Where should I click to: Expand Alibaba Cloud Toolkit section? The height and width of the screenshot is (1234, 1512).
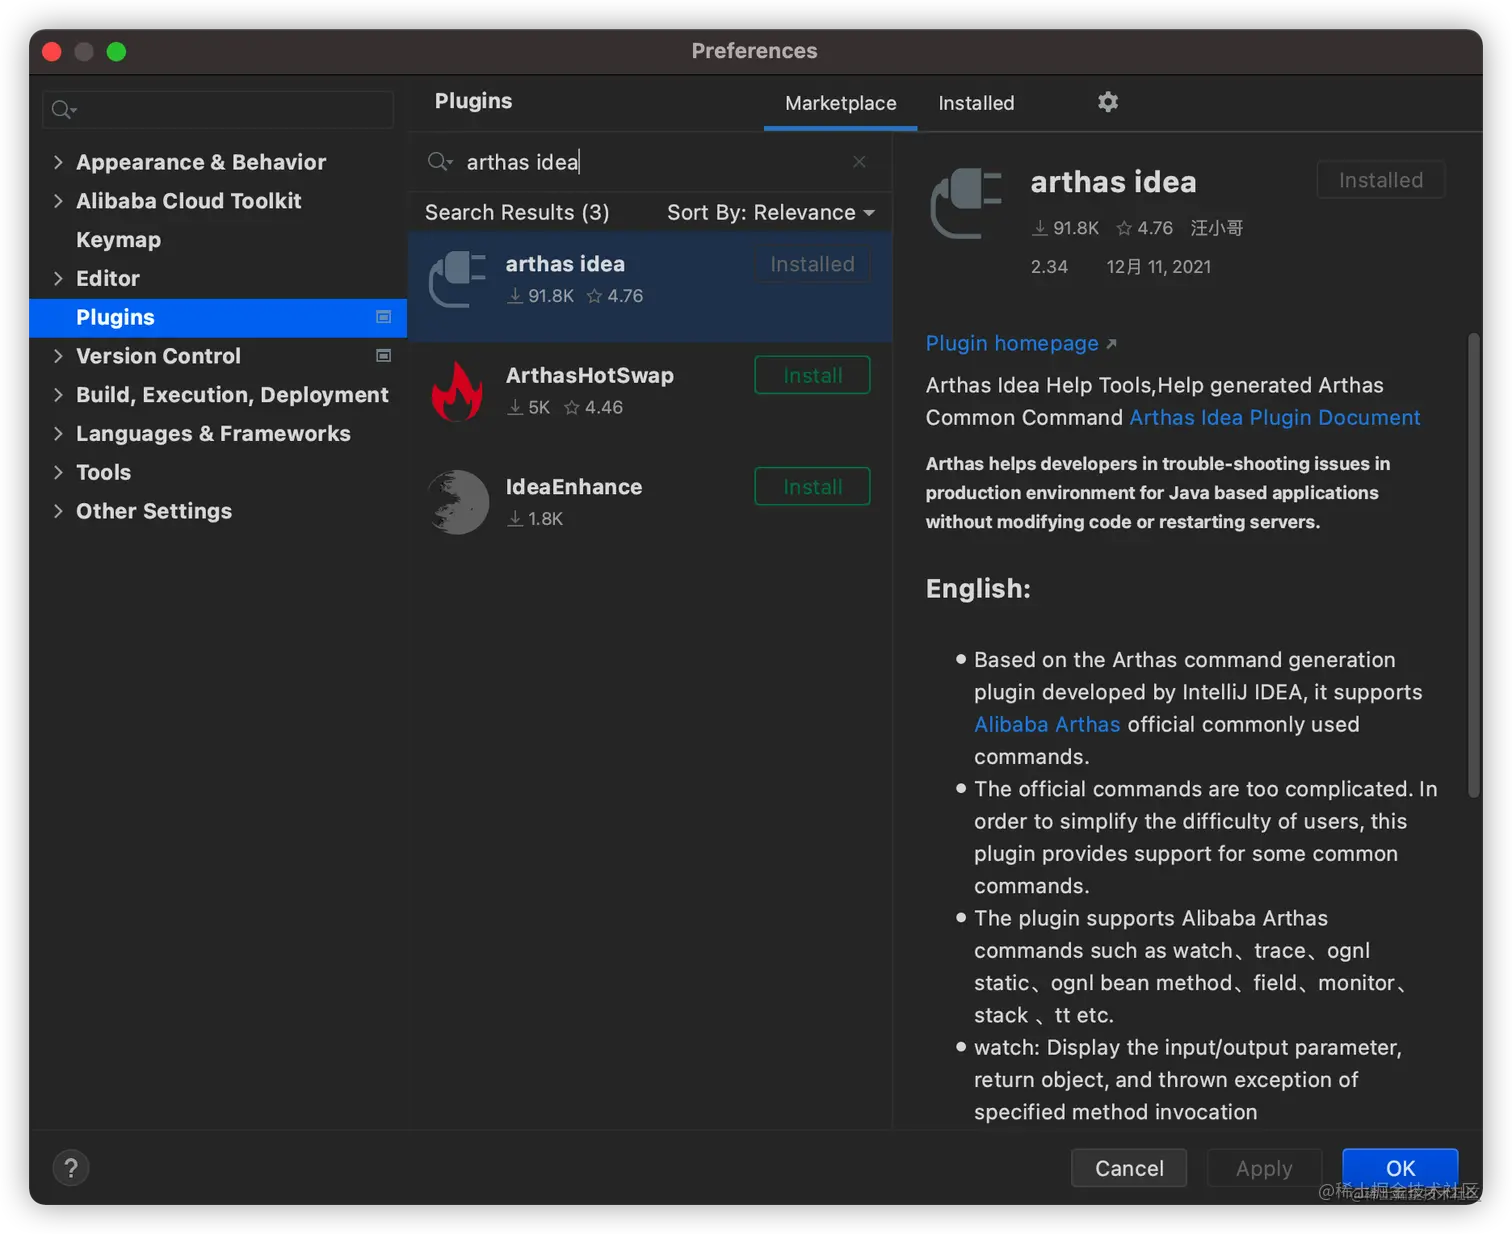click(58, 201)
